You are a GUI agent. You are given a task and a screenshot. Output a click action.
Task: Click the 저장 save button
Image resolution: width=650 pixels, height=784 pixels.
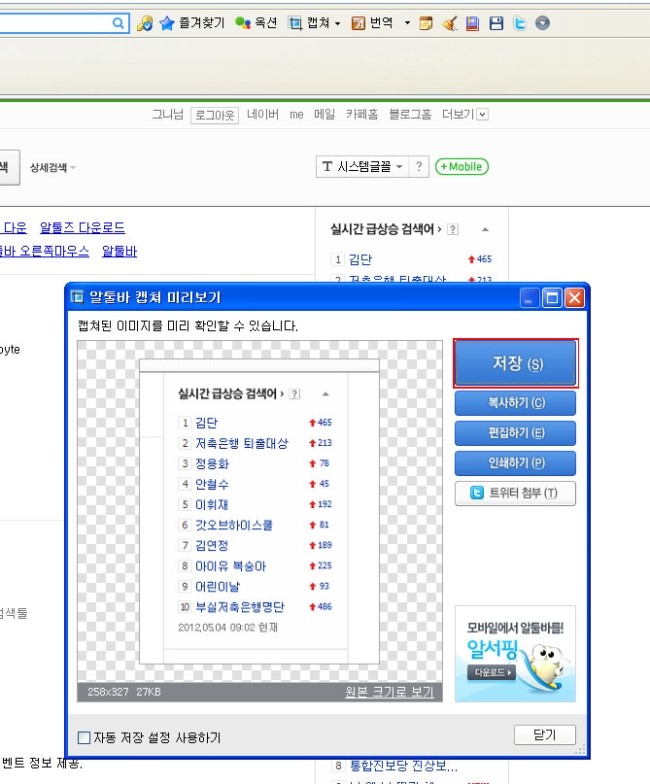(515, 364)
